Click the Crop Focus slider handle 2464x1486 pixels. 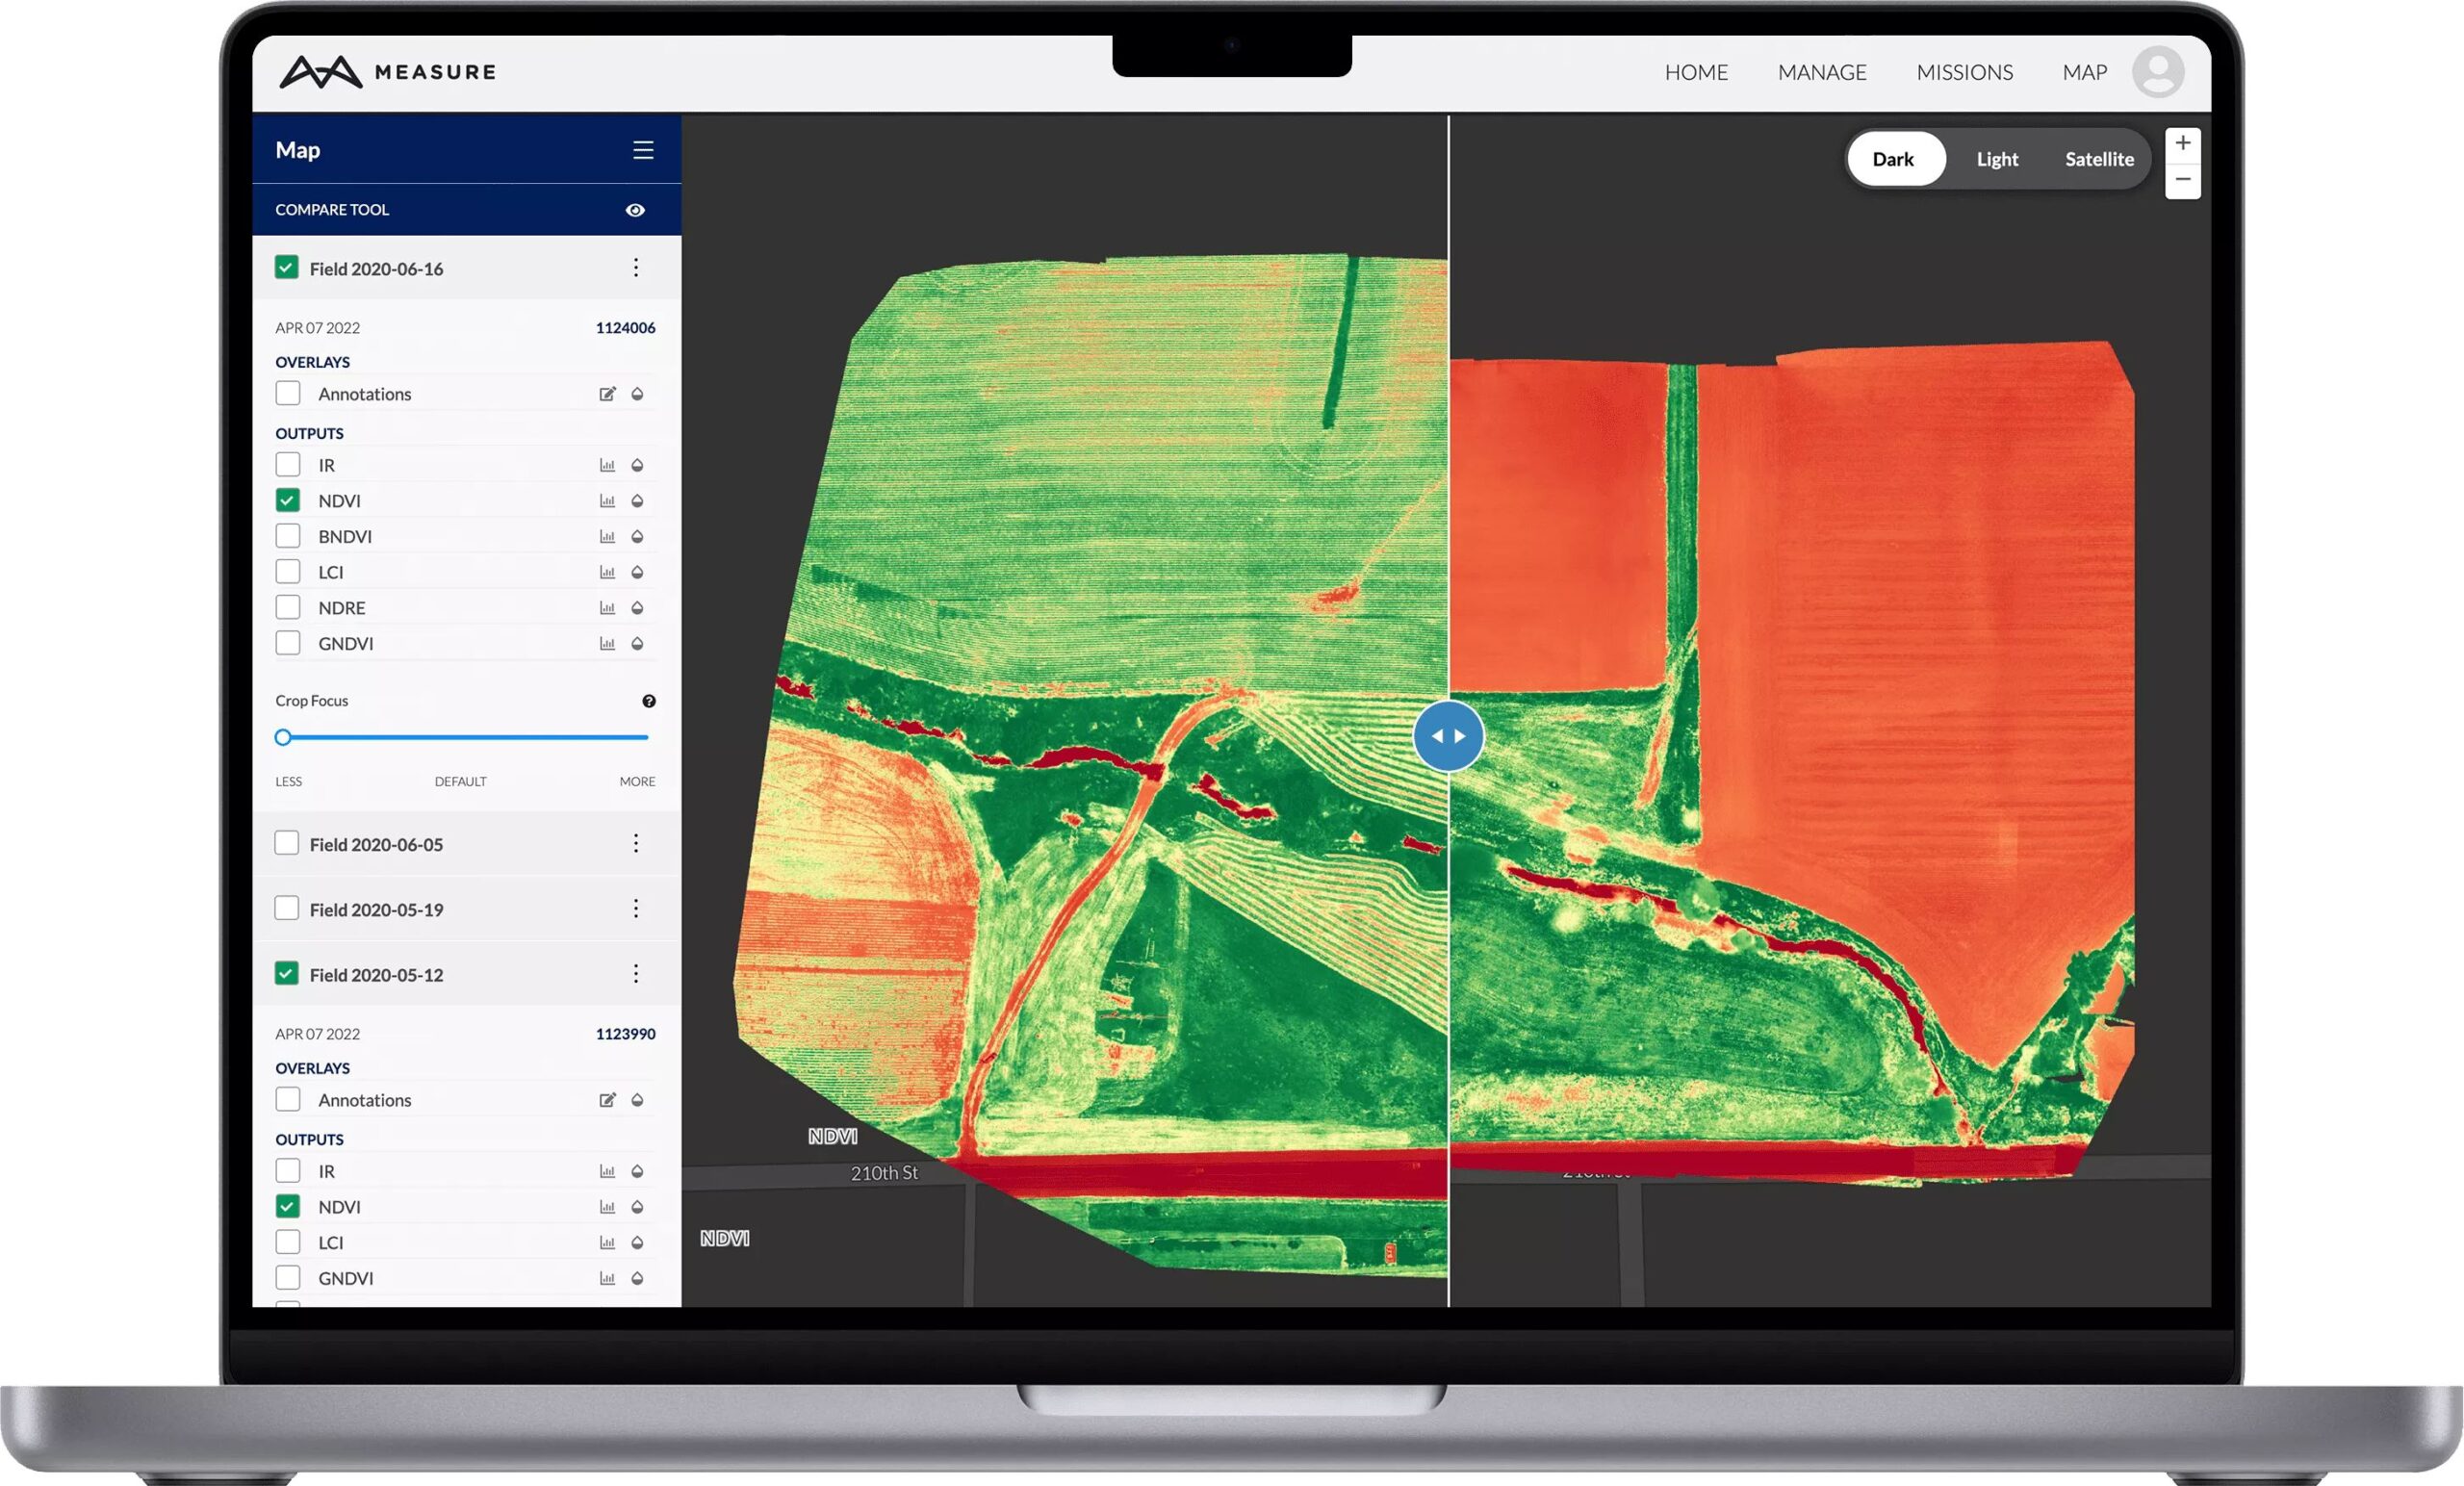(x=283, y=737)
